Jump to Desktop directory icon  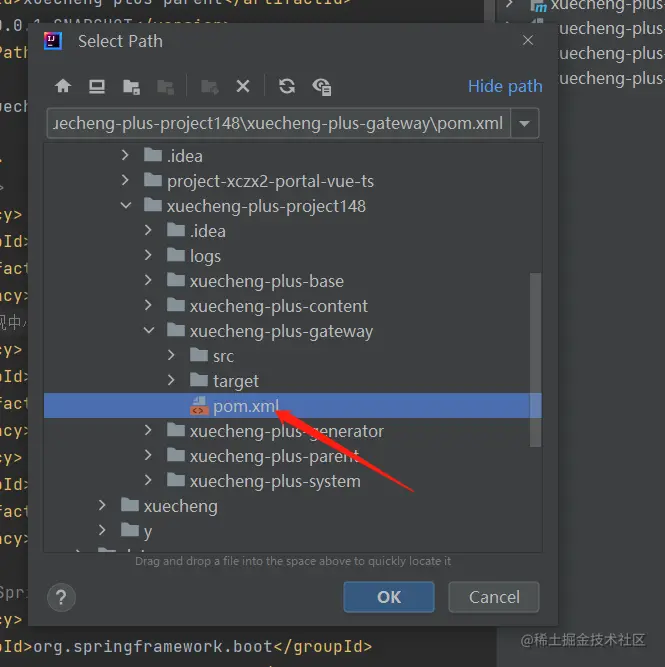click(97, 86)
